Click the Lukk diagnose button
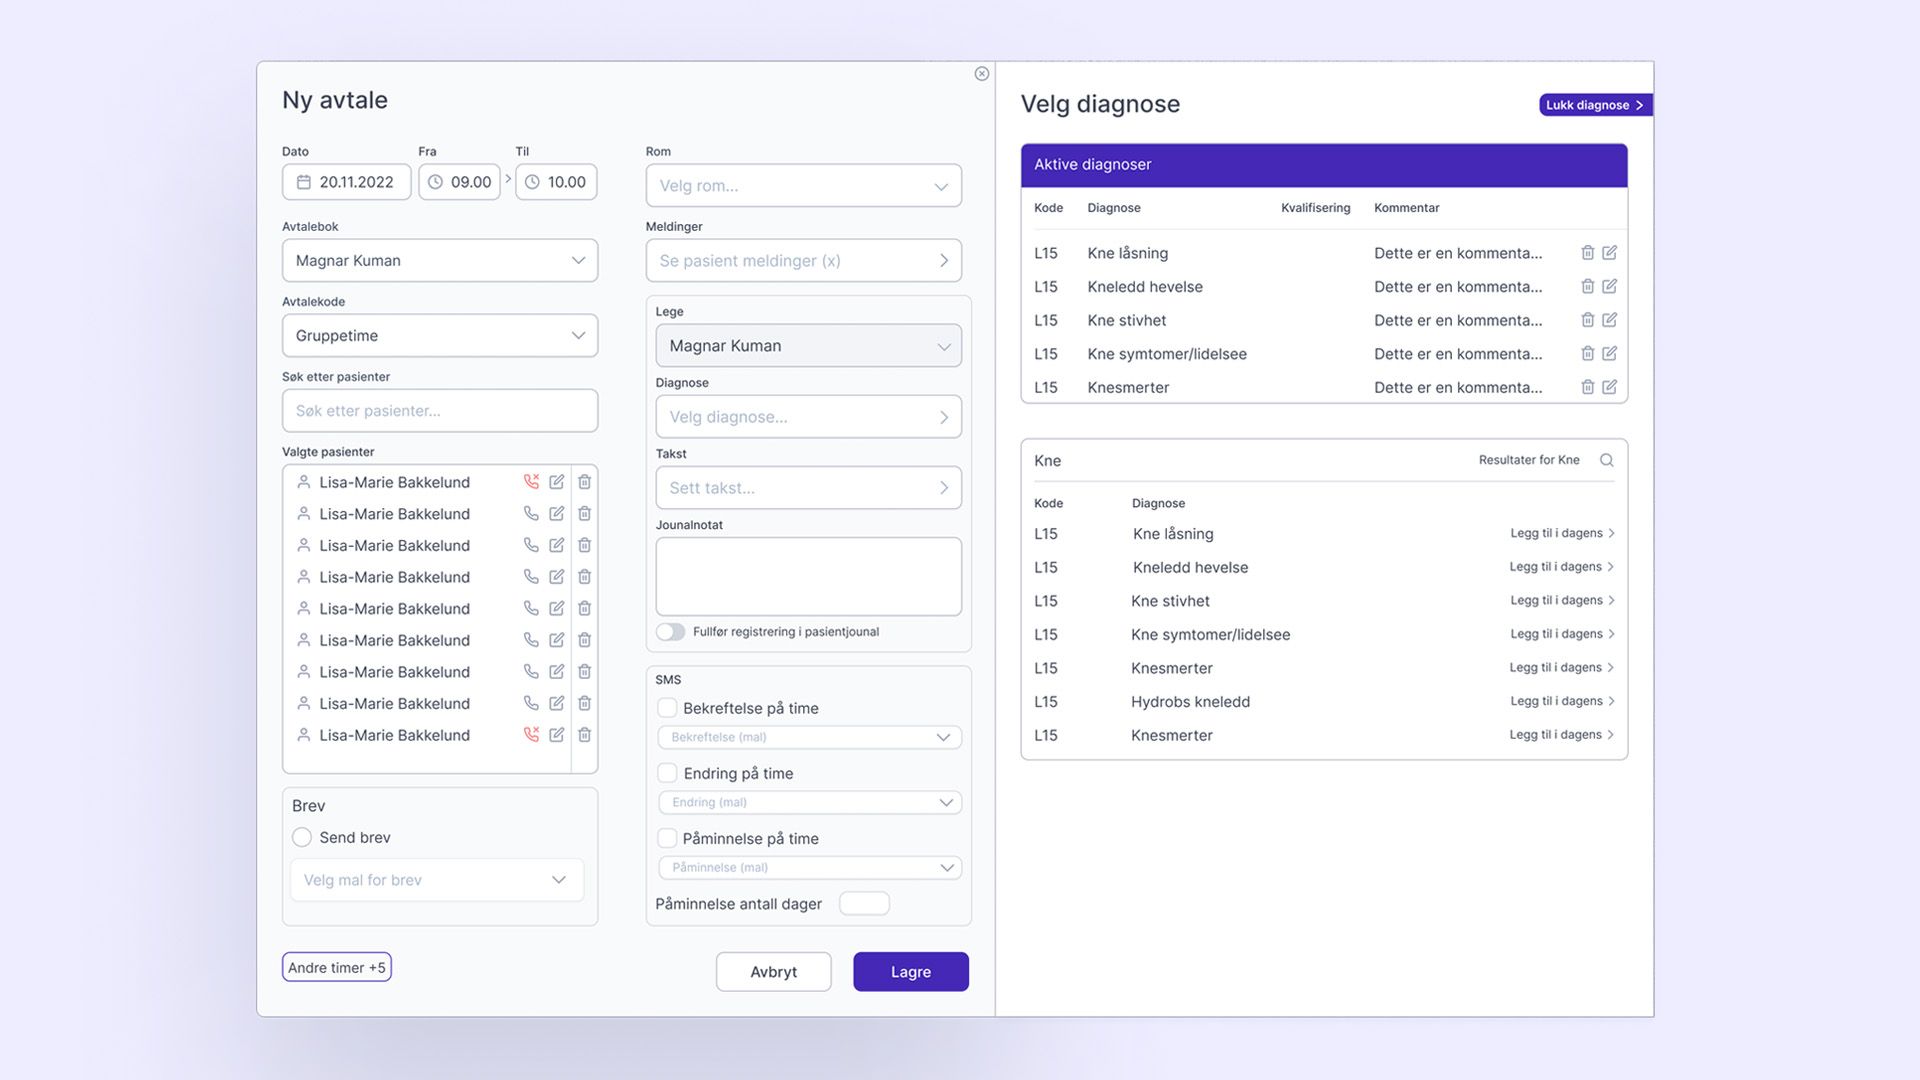1920x1080 pixels. (x=1594, y=105)
